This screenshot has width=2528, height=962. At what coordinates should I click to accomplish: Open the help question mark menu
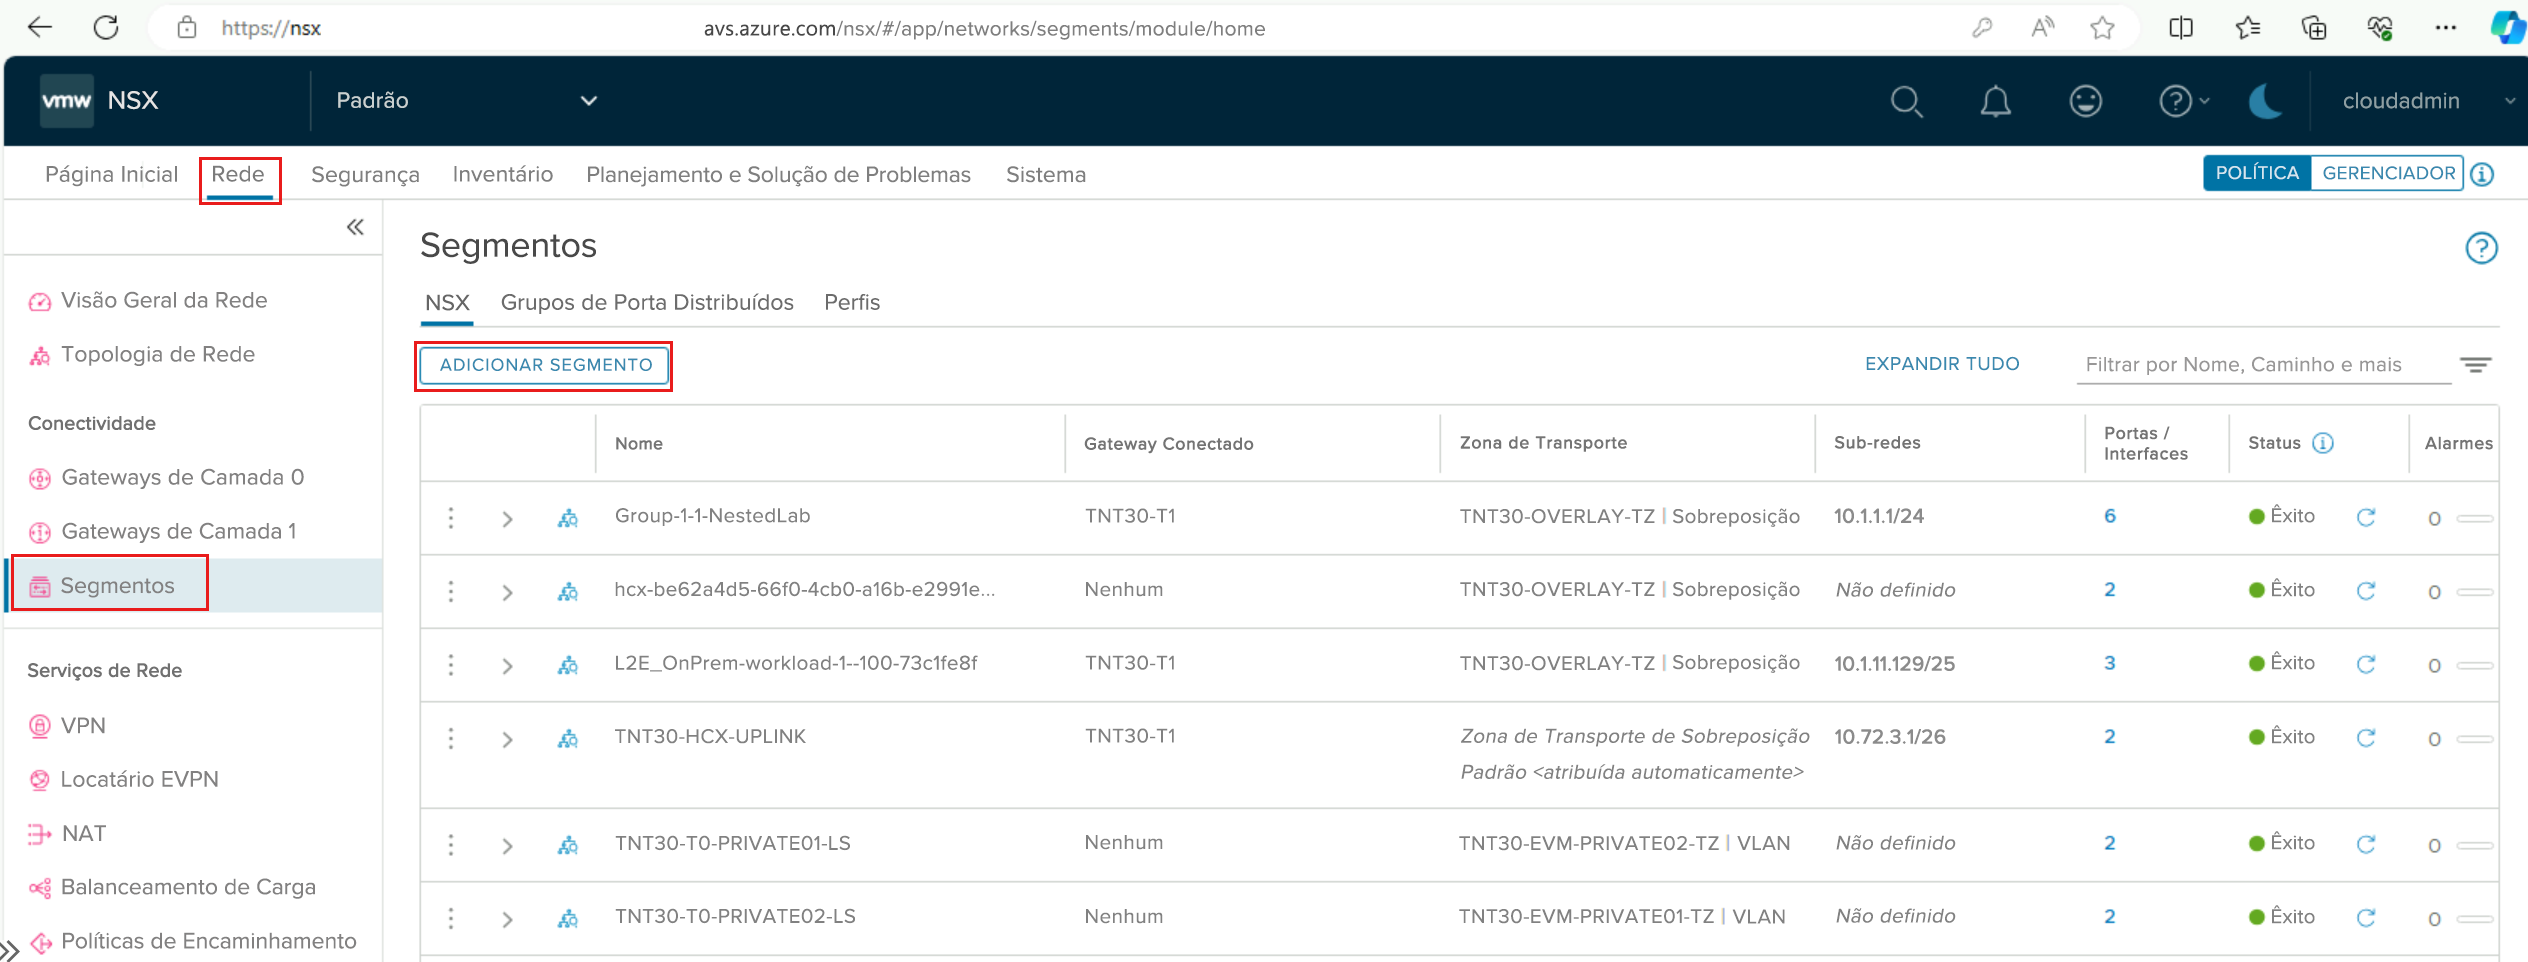click(x=2183, y=101)
